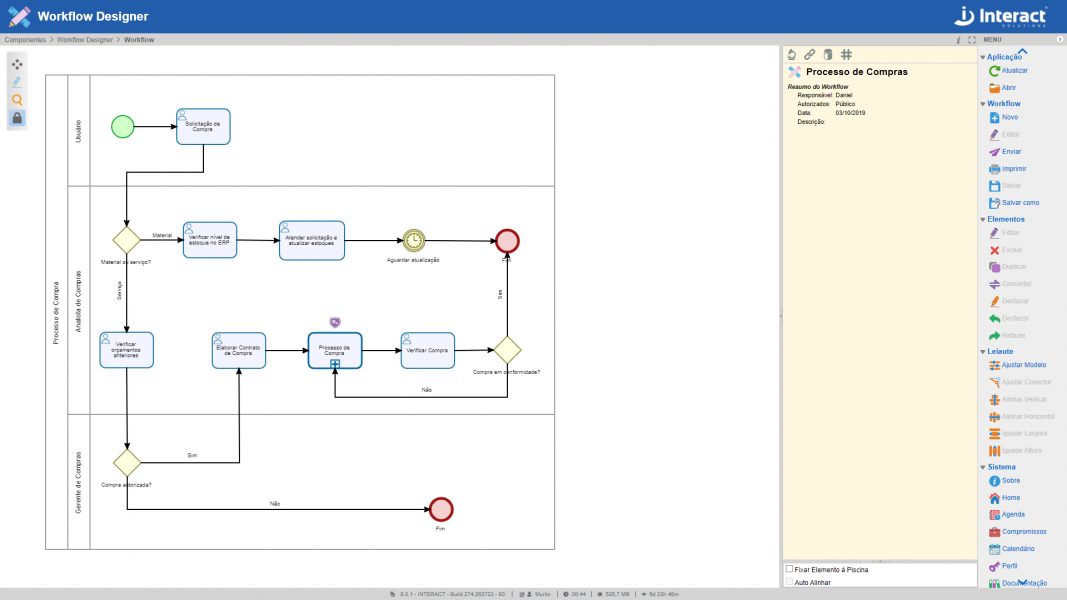Select the pencil edit tool in left toolbar

[x=17, y=82]
